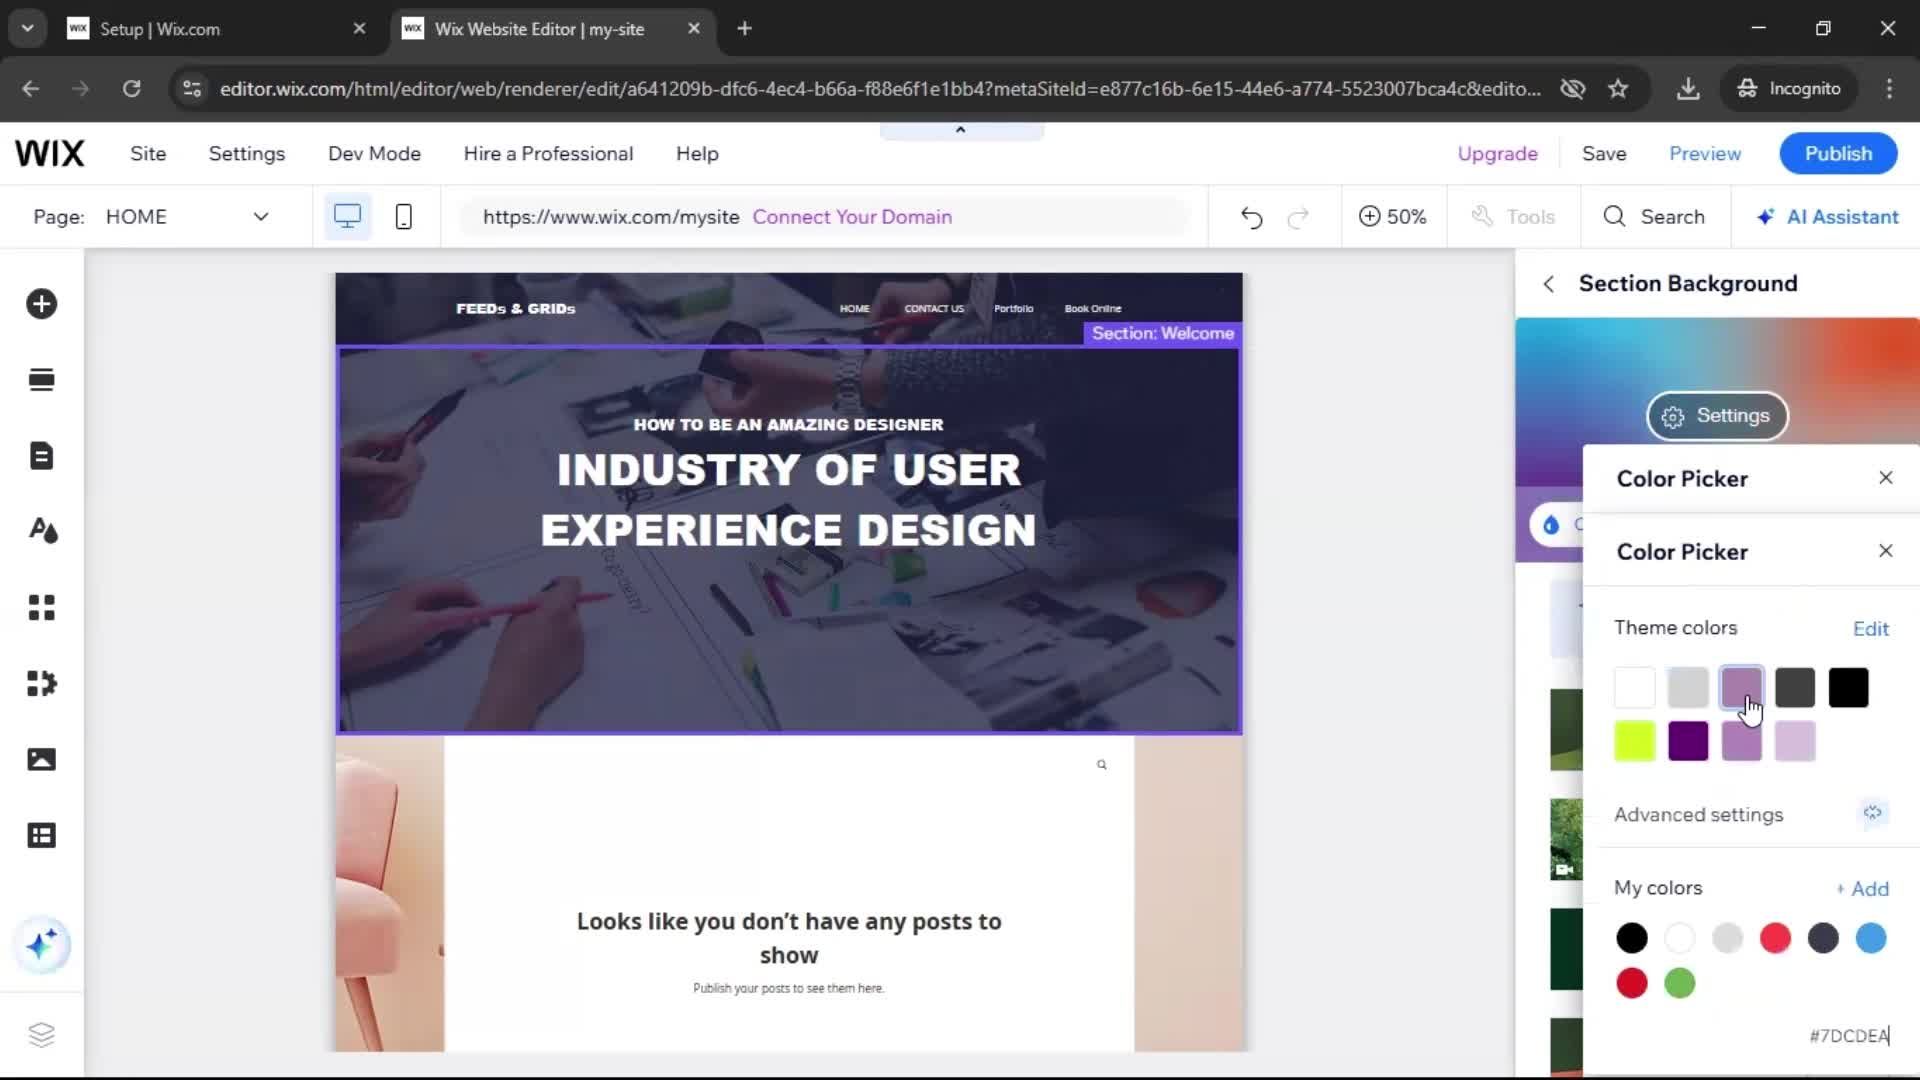1920x1080 pixels.
Task: Click the Upgrade link
Action: click(1497, 154)
